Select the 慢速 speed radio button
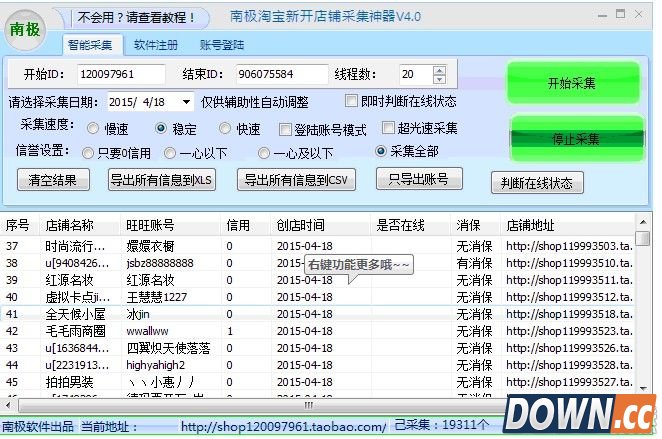The width and height of the screenshot is (662, 439). (x=92, y=128)
